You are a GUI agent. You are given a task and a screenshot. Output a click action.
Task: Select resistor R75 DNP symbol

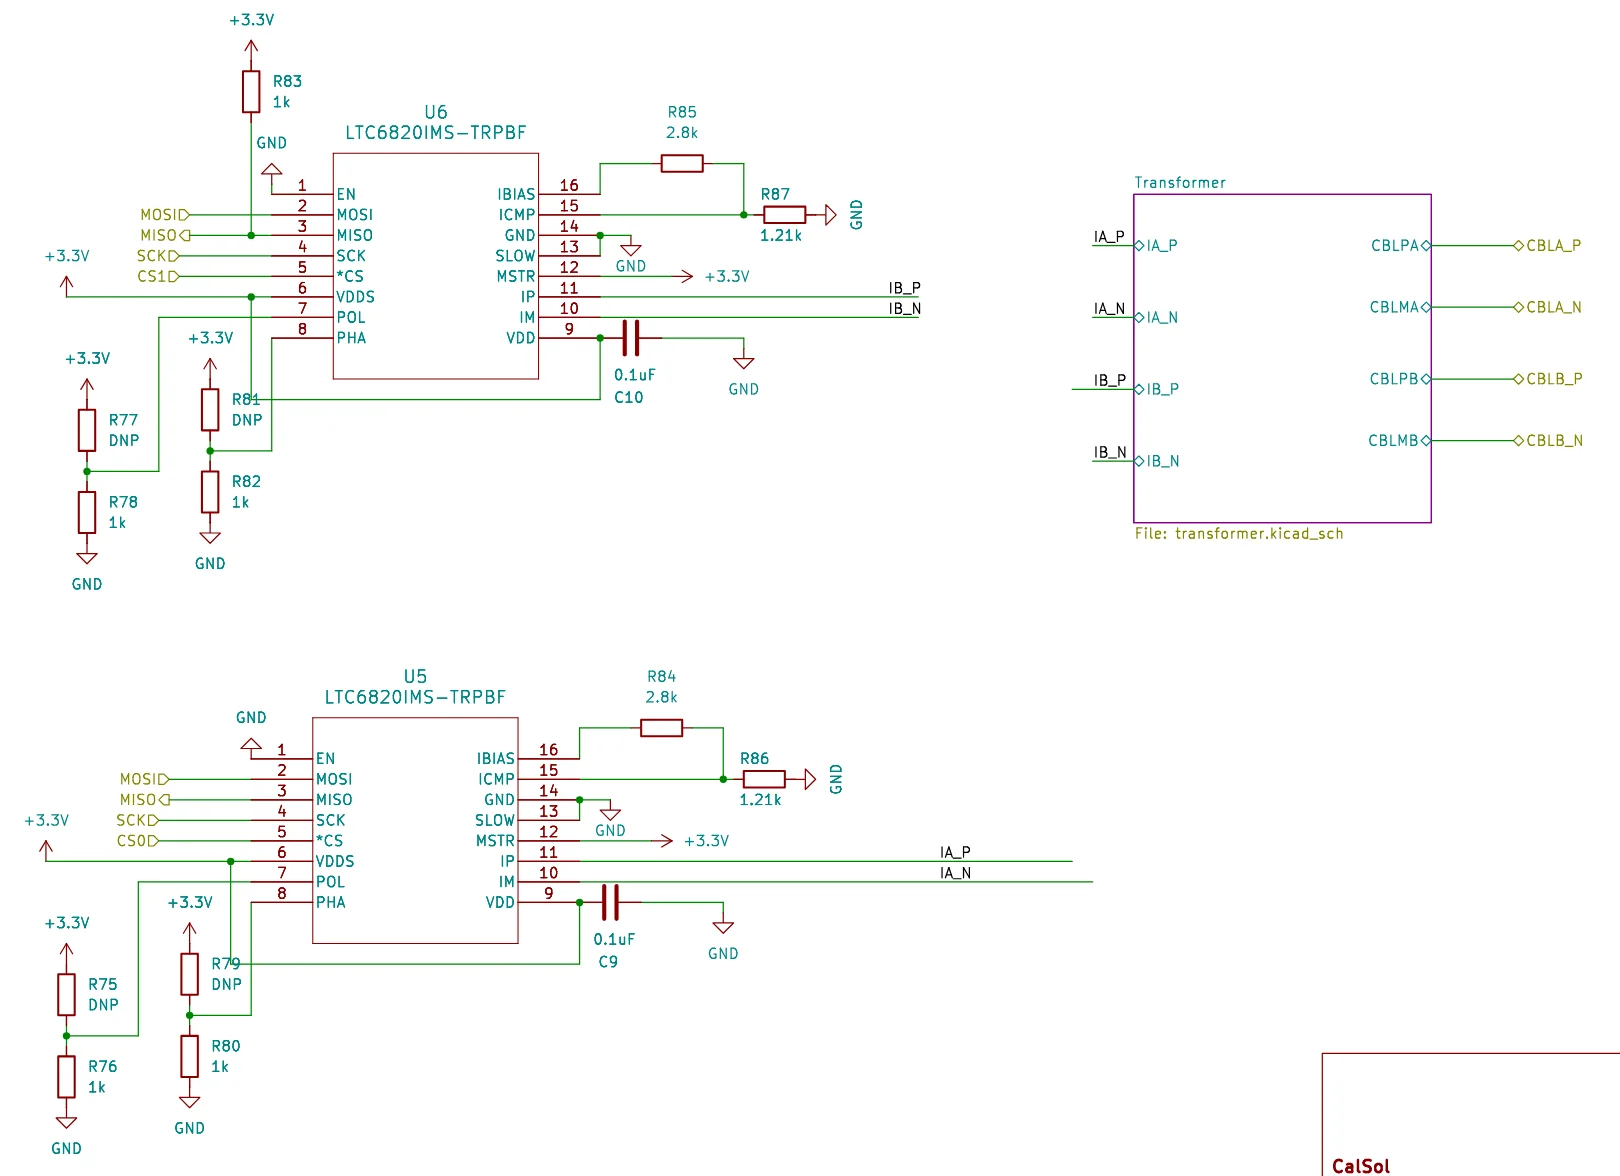66,995
